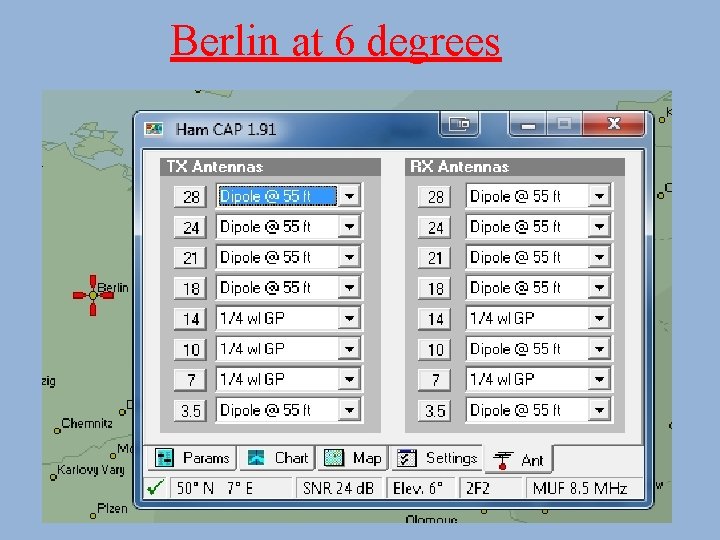The height and width of the screenshot is (540, 720).
Task: Click the TX 3.5 band button
Action: (191, 411)
